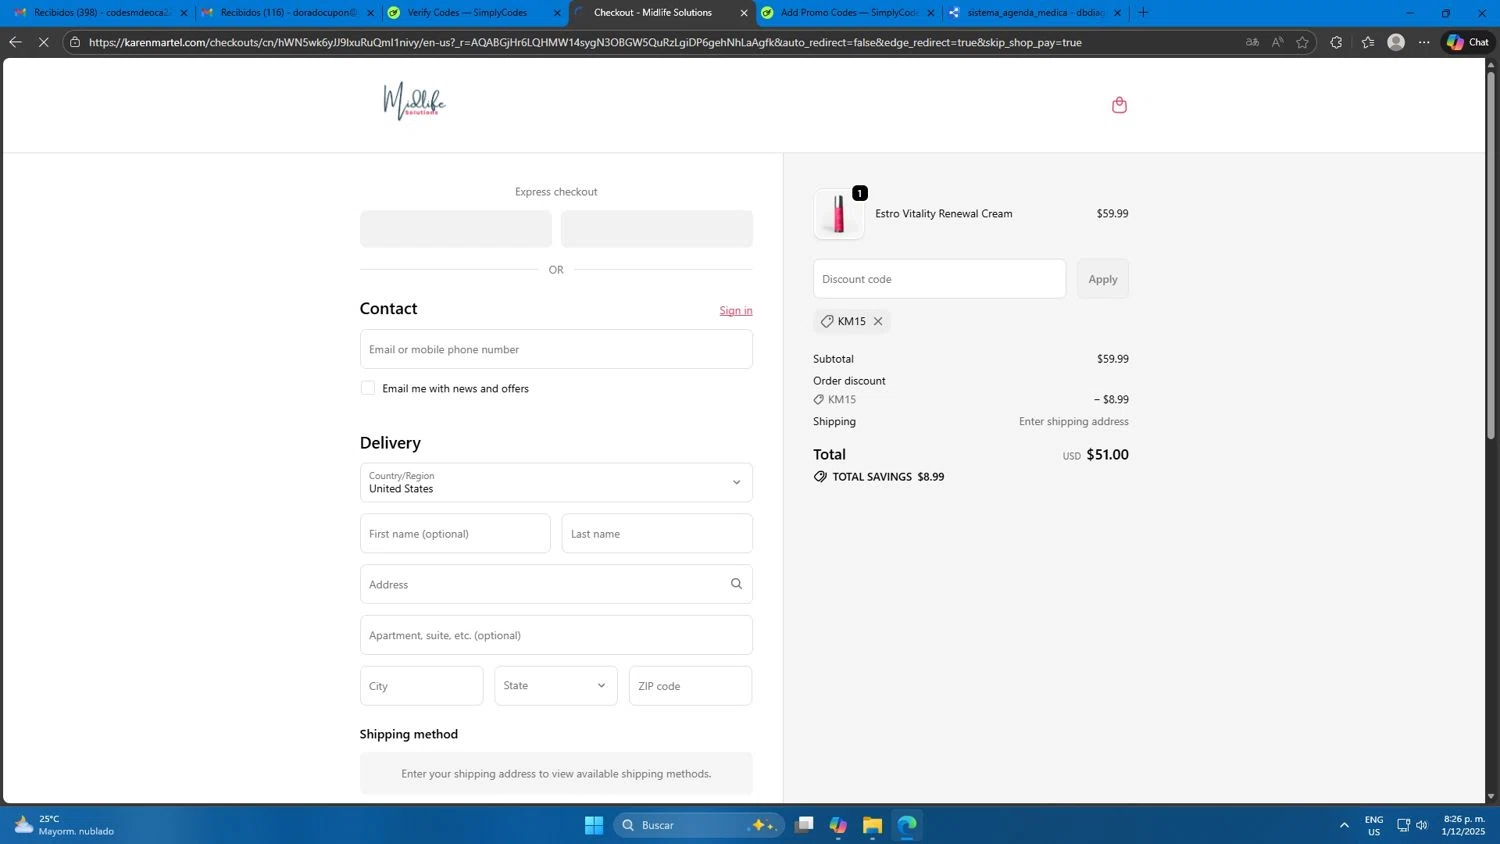Click the City input field

pos(422,686)
